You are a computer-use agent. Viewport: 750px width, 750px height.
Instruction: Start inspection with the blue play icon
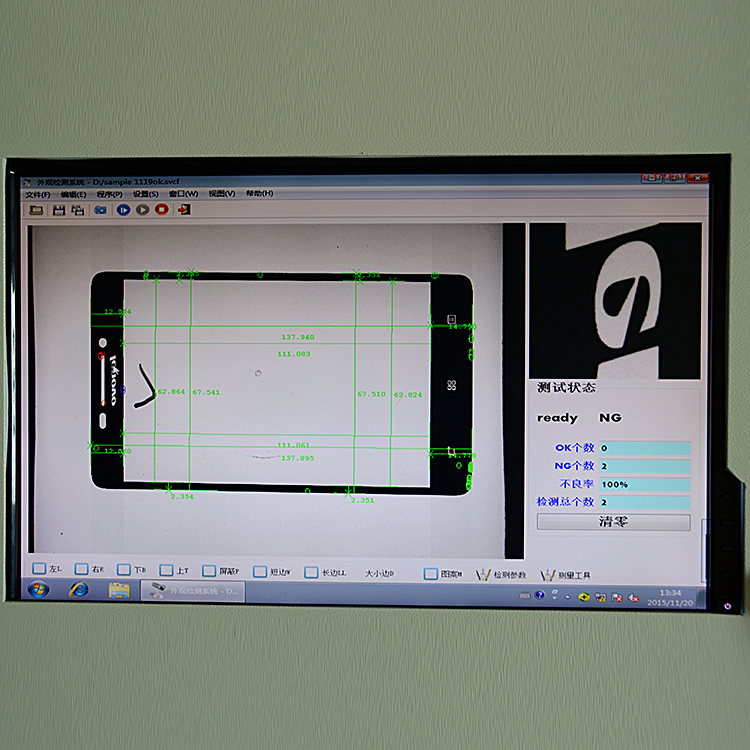(x=123, y=210)
